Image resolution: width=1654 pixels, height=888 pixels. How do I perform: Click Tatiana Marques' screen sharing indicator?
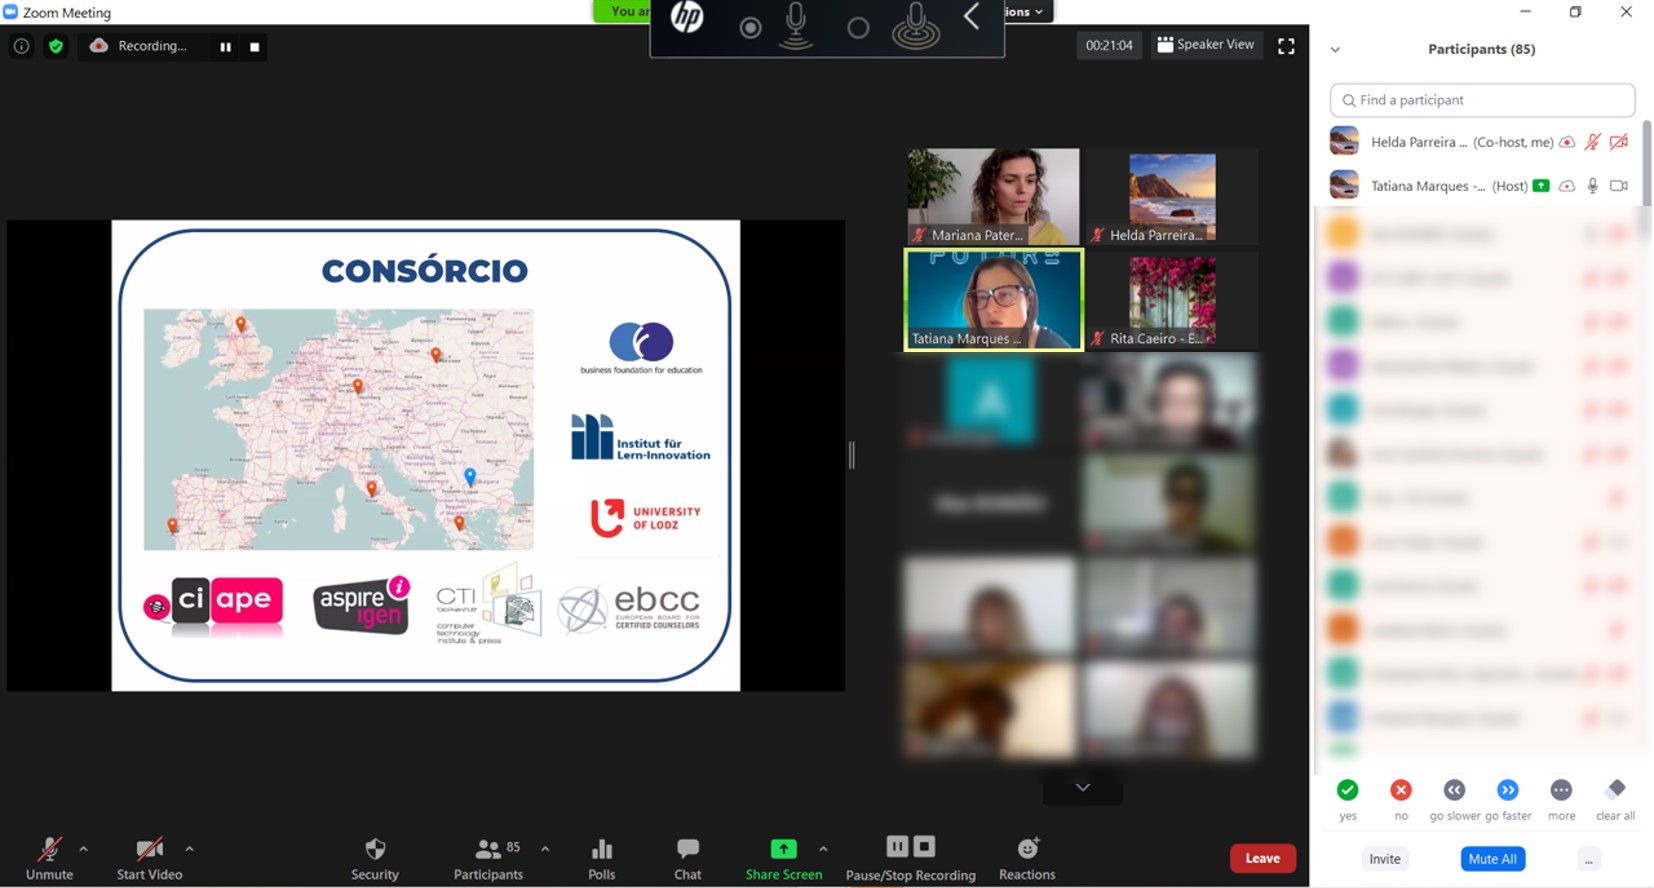1541,186
